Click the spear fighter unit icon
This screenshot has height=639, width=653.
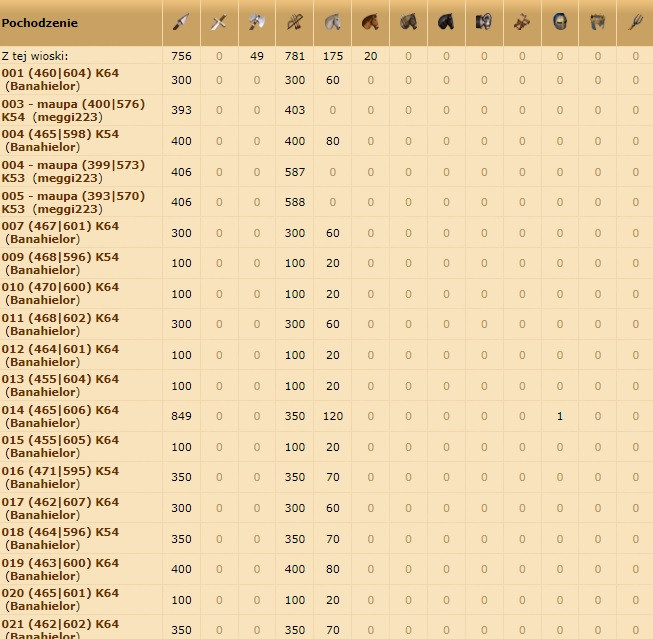click(181, 22)
